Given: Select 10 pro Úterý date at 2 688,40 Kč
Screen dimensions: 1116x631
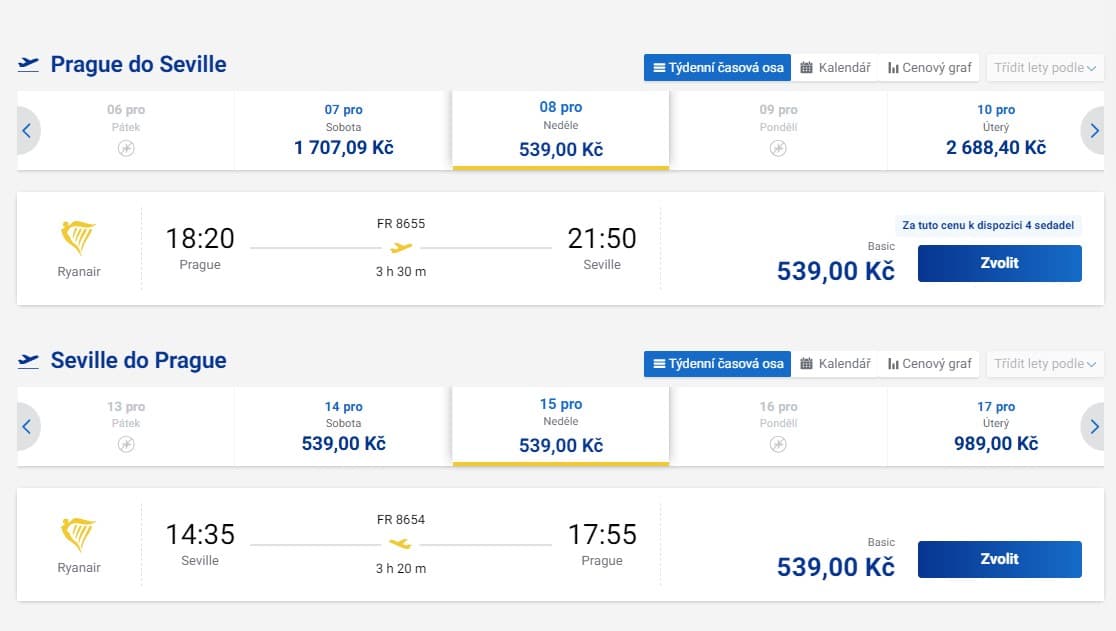Looking at the screenshot, I should pyautogui.click(x=995, y=130).
